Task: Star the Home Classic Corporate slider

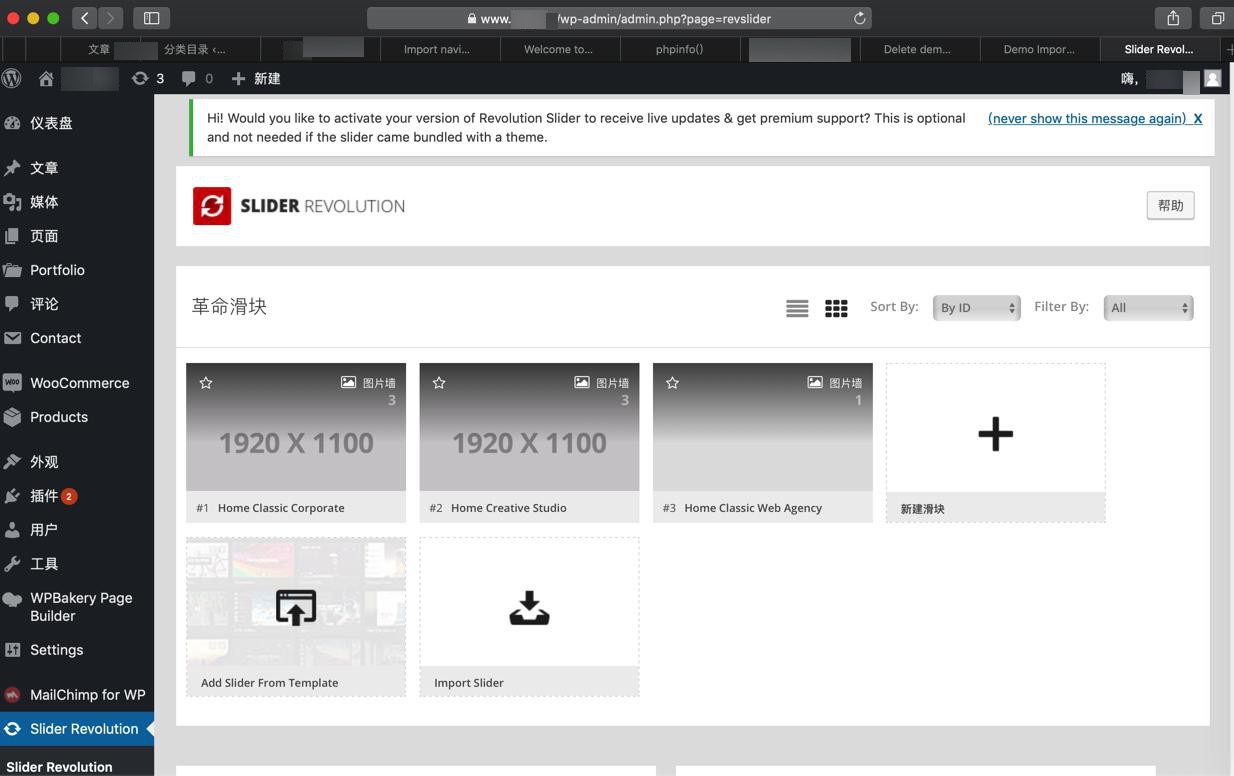Action: pyautogui.click(x=206, y=383)
